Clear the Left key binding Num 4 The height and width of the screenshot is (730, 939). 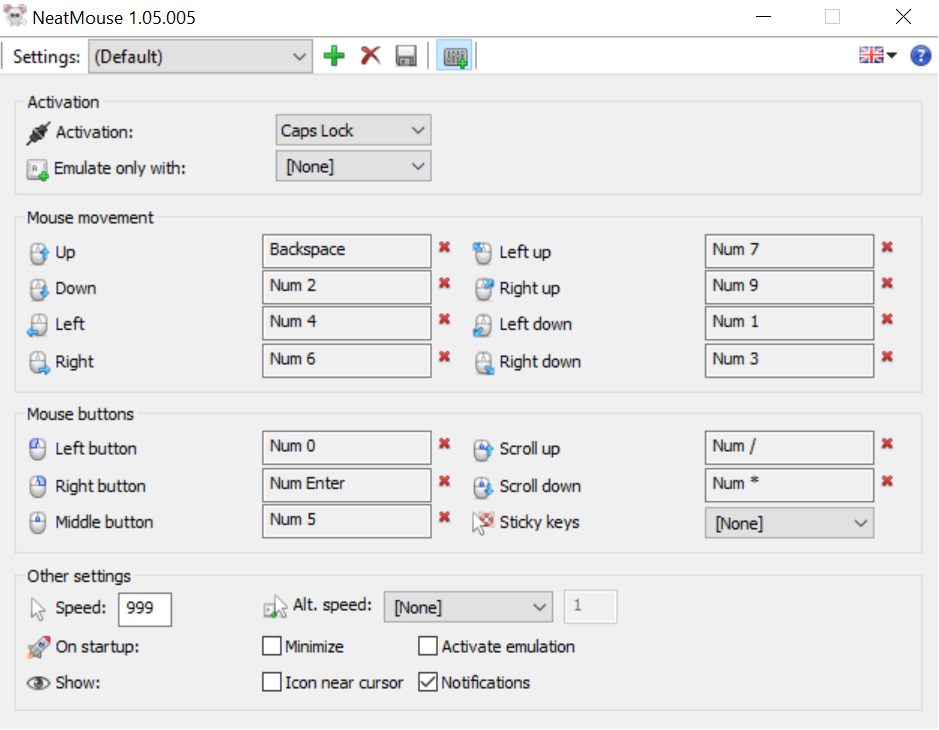click(444, 319)
